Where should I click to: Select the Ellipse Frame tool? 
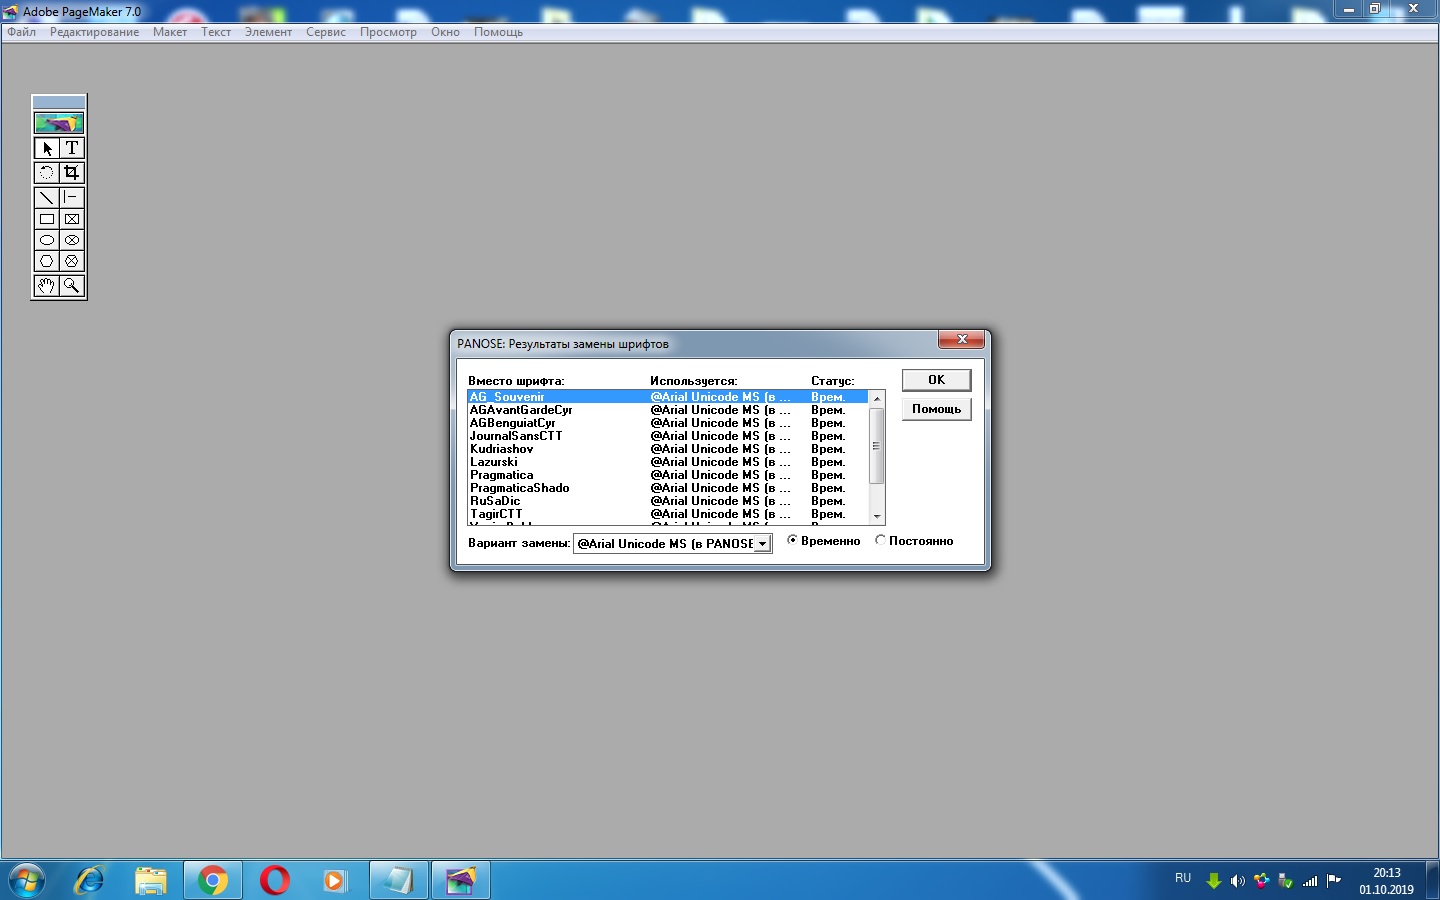click(72, 240)
